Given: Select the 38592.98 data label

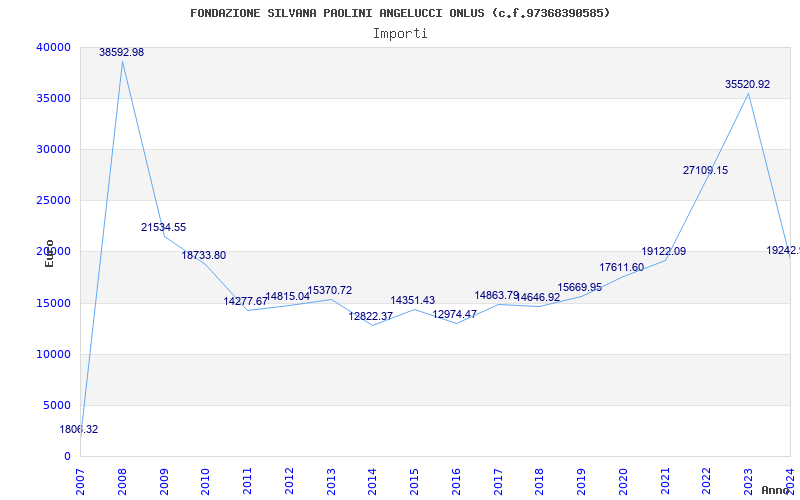Looking at the screenshot, I should click(121, 52).
